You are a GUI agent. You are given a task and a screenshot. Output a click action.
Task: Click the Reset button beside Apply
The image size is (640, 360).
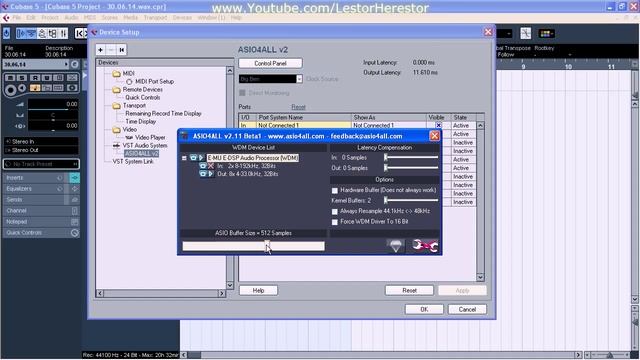pos(409,290)
